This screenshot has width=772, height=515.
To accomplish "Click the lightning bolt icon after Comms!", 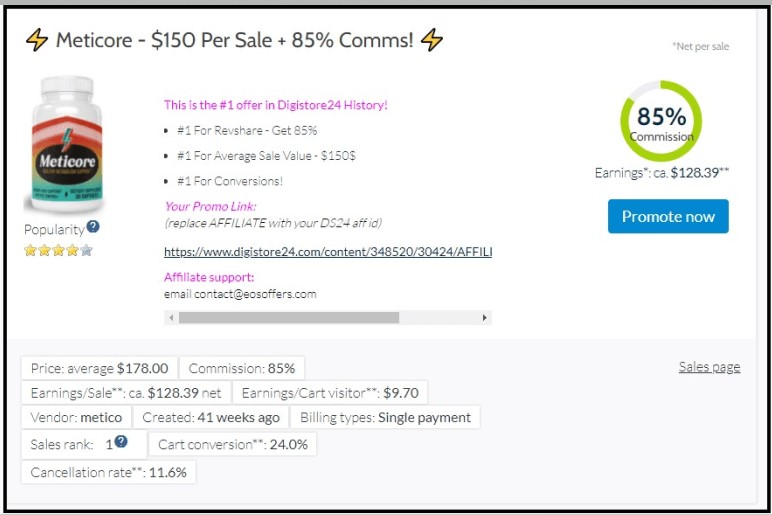I will 432,40.
